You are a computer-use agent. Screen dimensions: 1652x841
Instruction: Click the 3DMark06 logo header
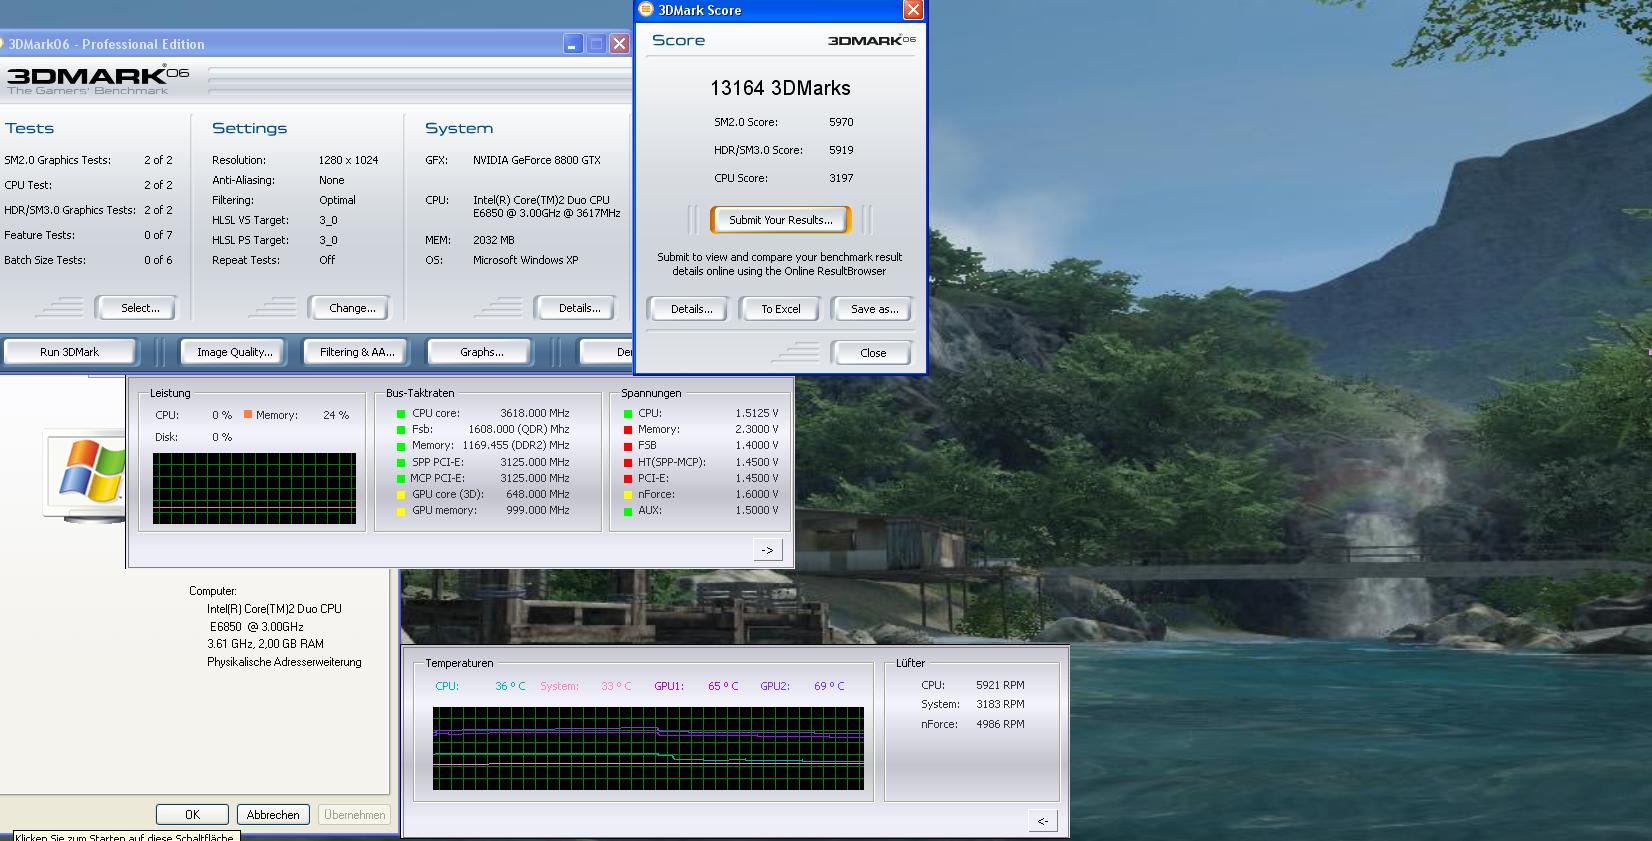pos(97,78)
